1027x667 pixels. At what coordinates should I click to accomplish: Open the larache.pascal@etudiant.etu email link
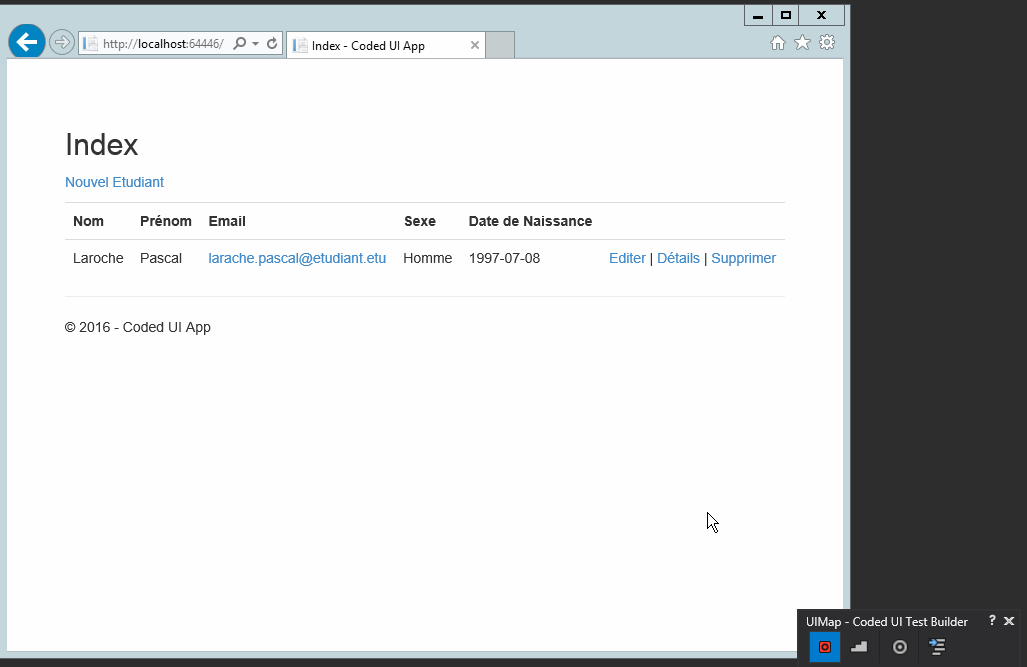pyautogui.click(x=297, y=258)
